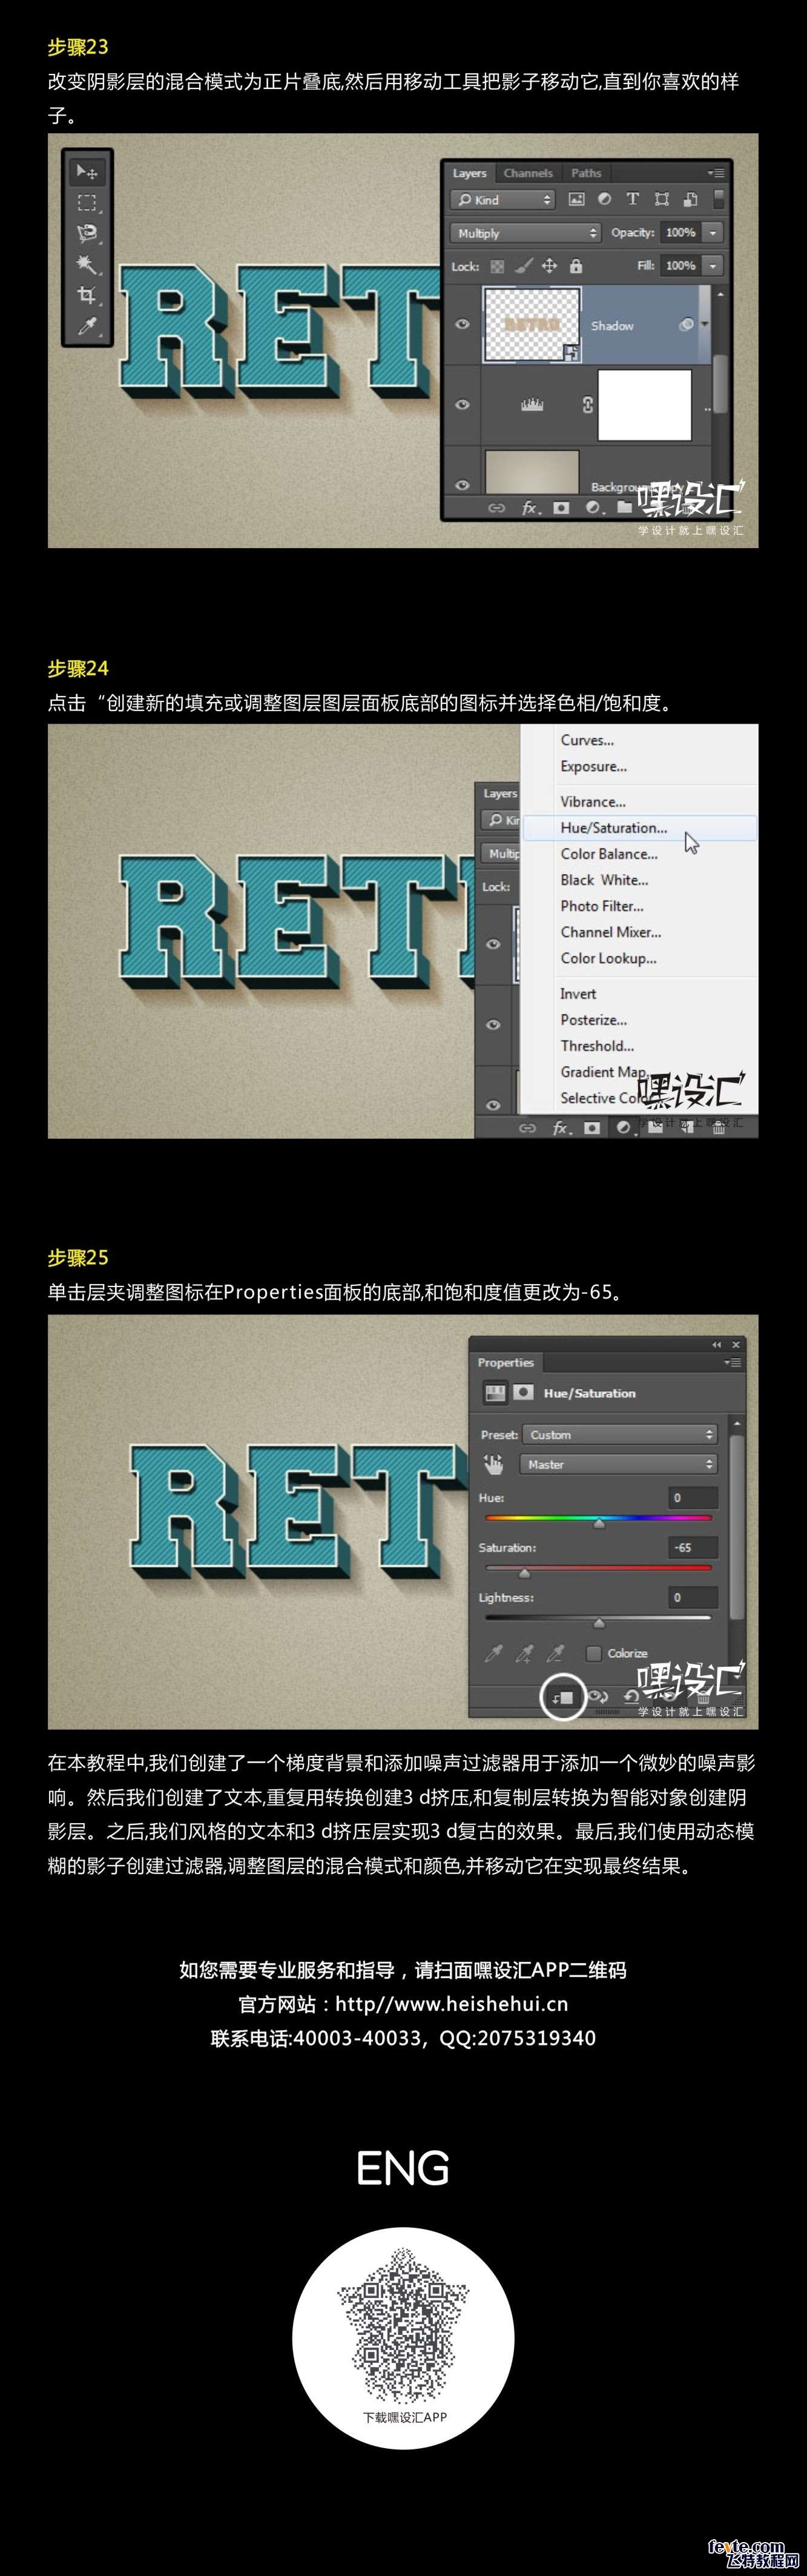This screenshot has width=807, height=2576.
Task: Collapse the Properties panel with double arrows
Action: (716, 1345)
